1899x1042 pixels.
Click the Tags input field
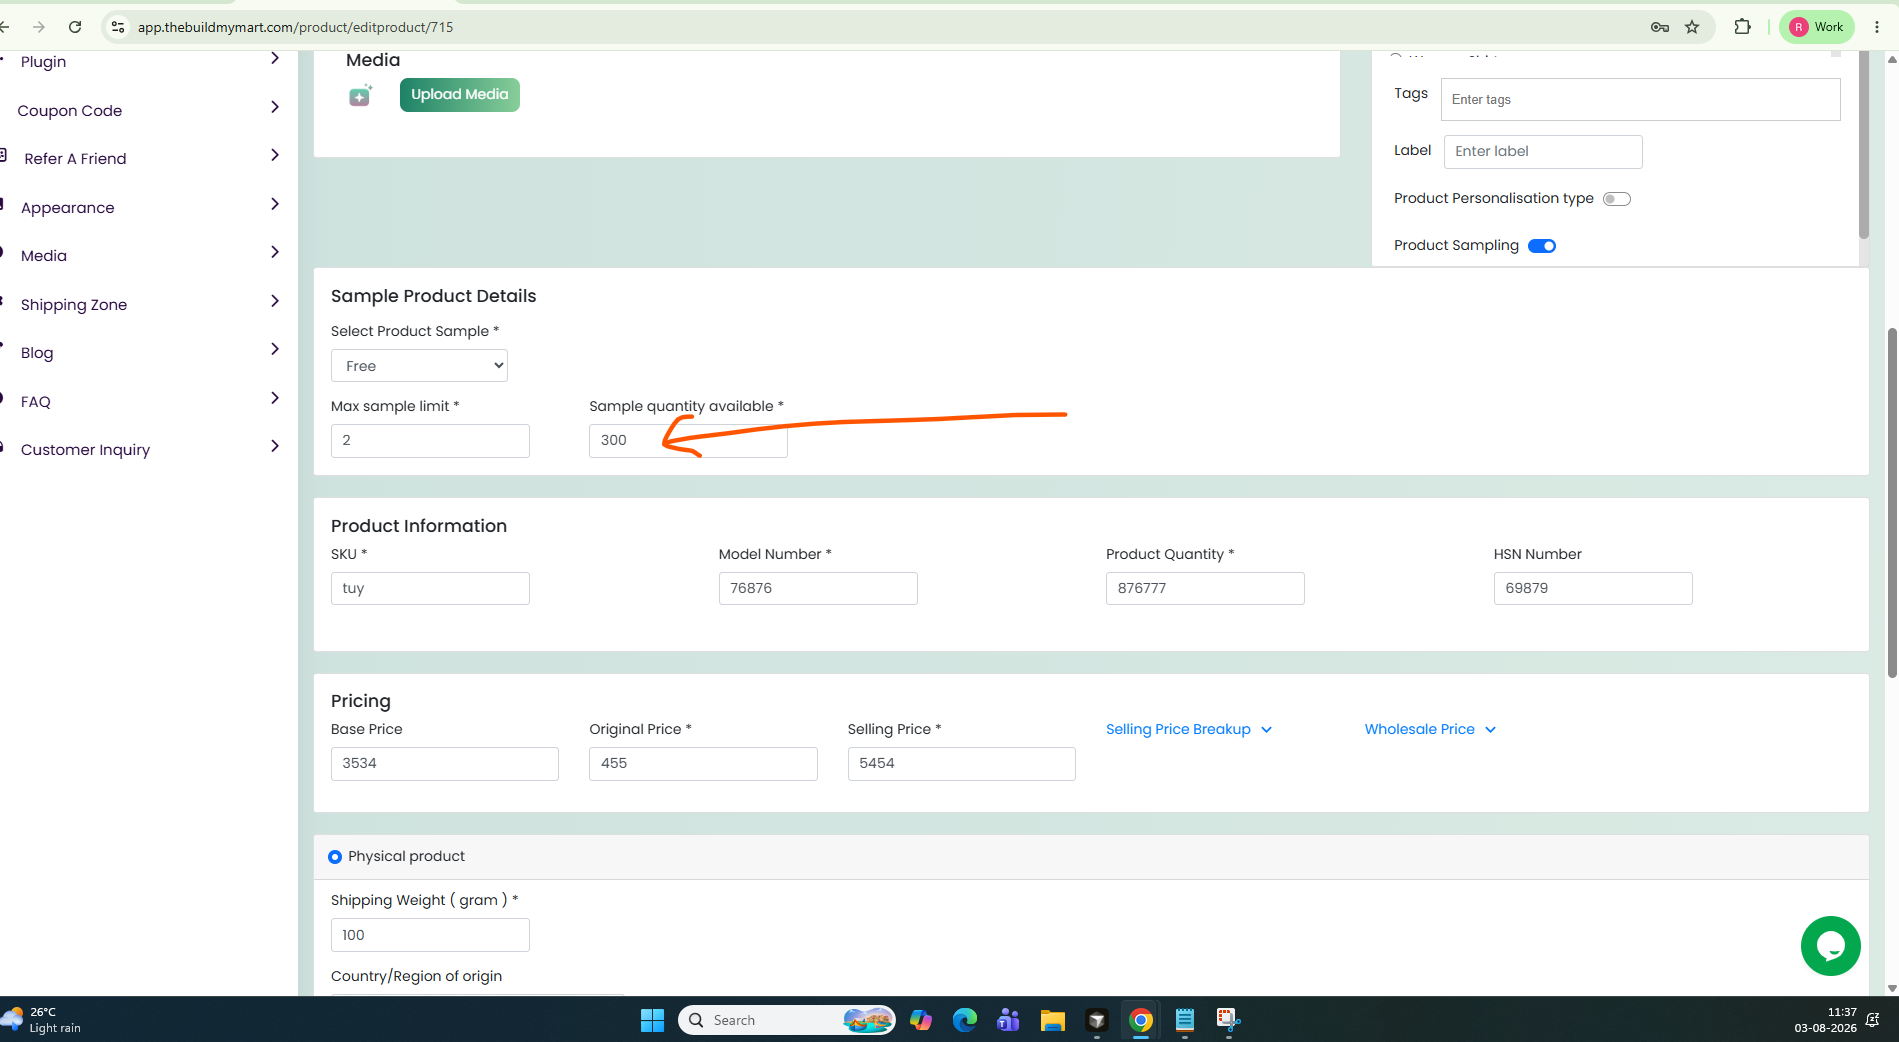point(1640,100)
